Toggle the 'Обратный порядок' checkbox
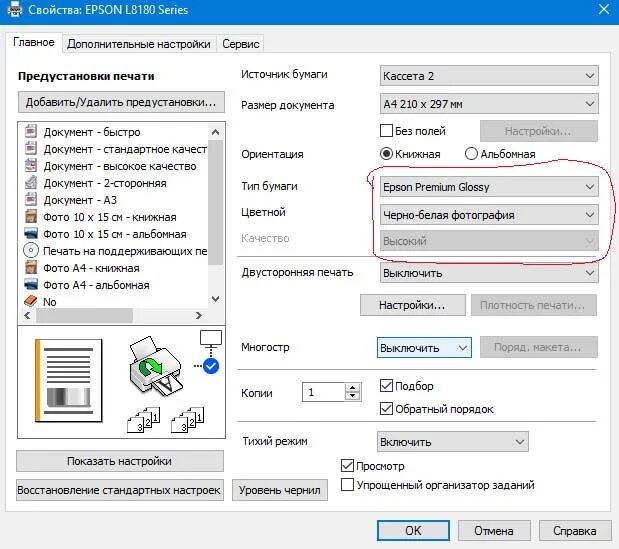 [386, 409]
